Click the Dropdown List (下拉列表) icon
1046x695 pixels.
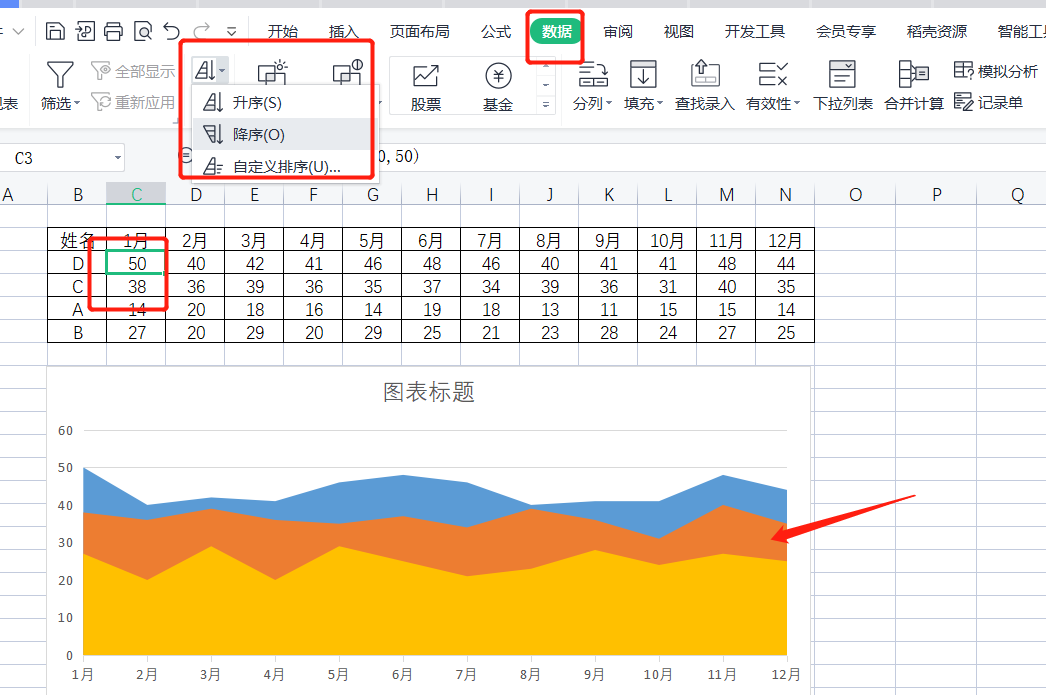tap(842, 74)
